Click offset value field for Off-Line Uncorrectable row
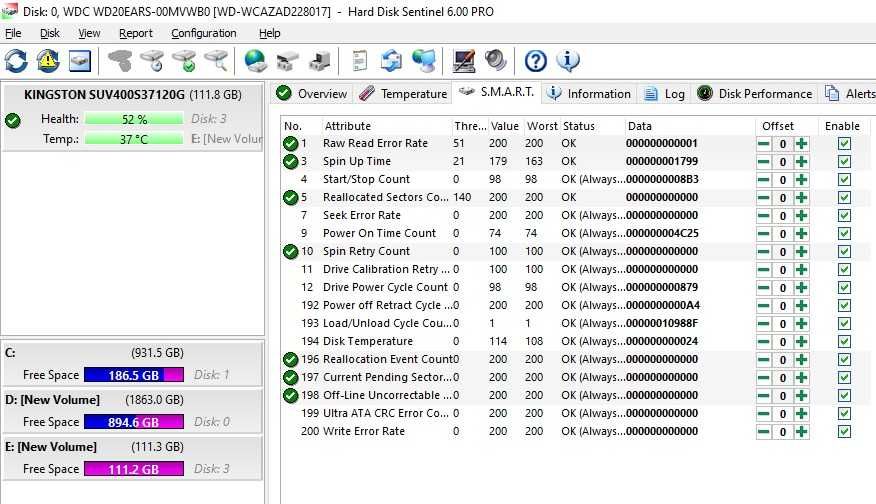 click(x=783, y=396)
